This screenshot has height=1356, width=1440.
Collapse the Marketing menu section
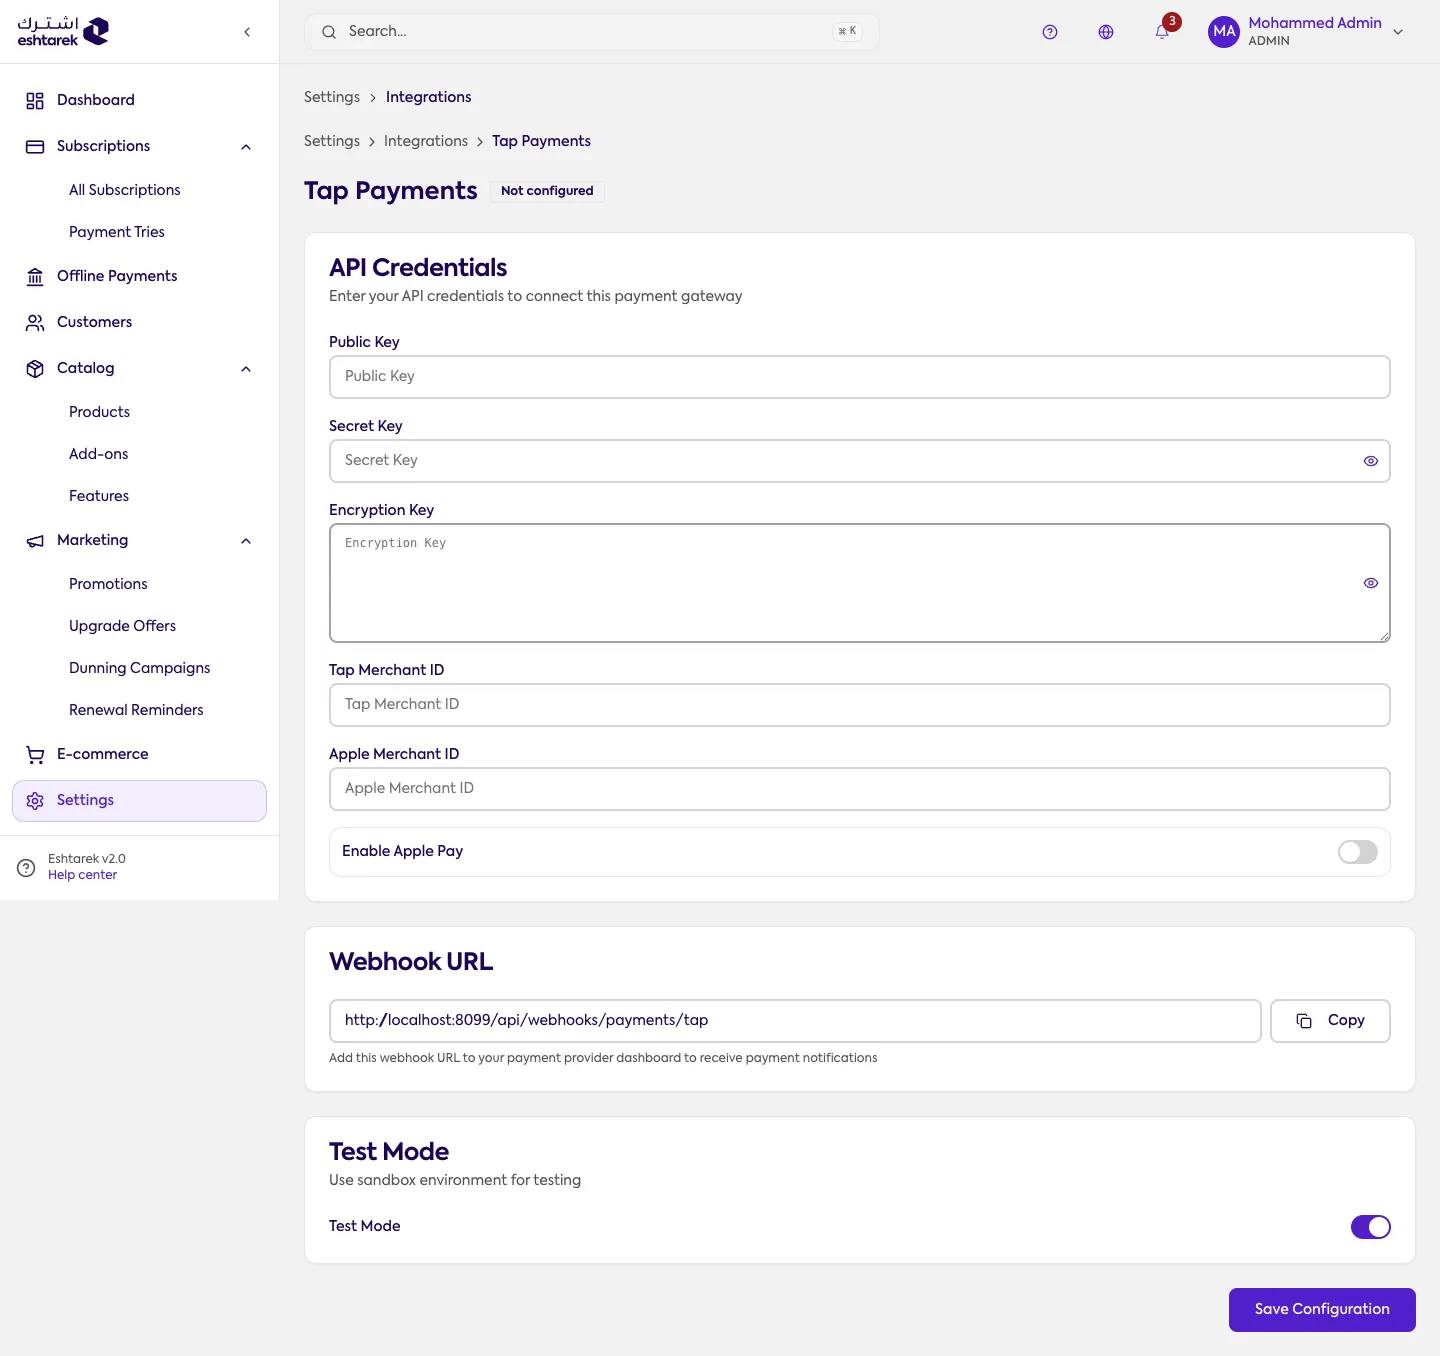[246, 541]
